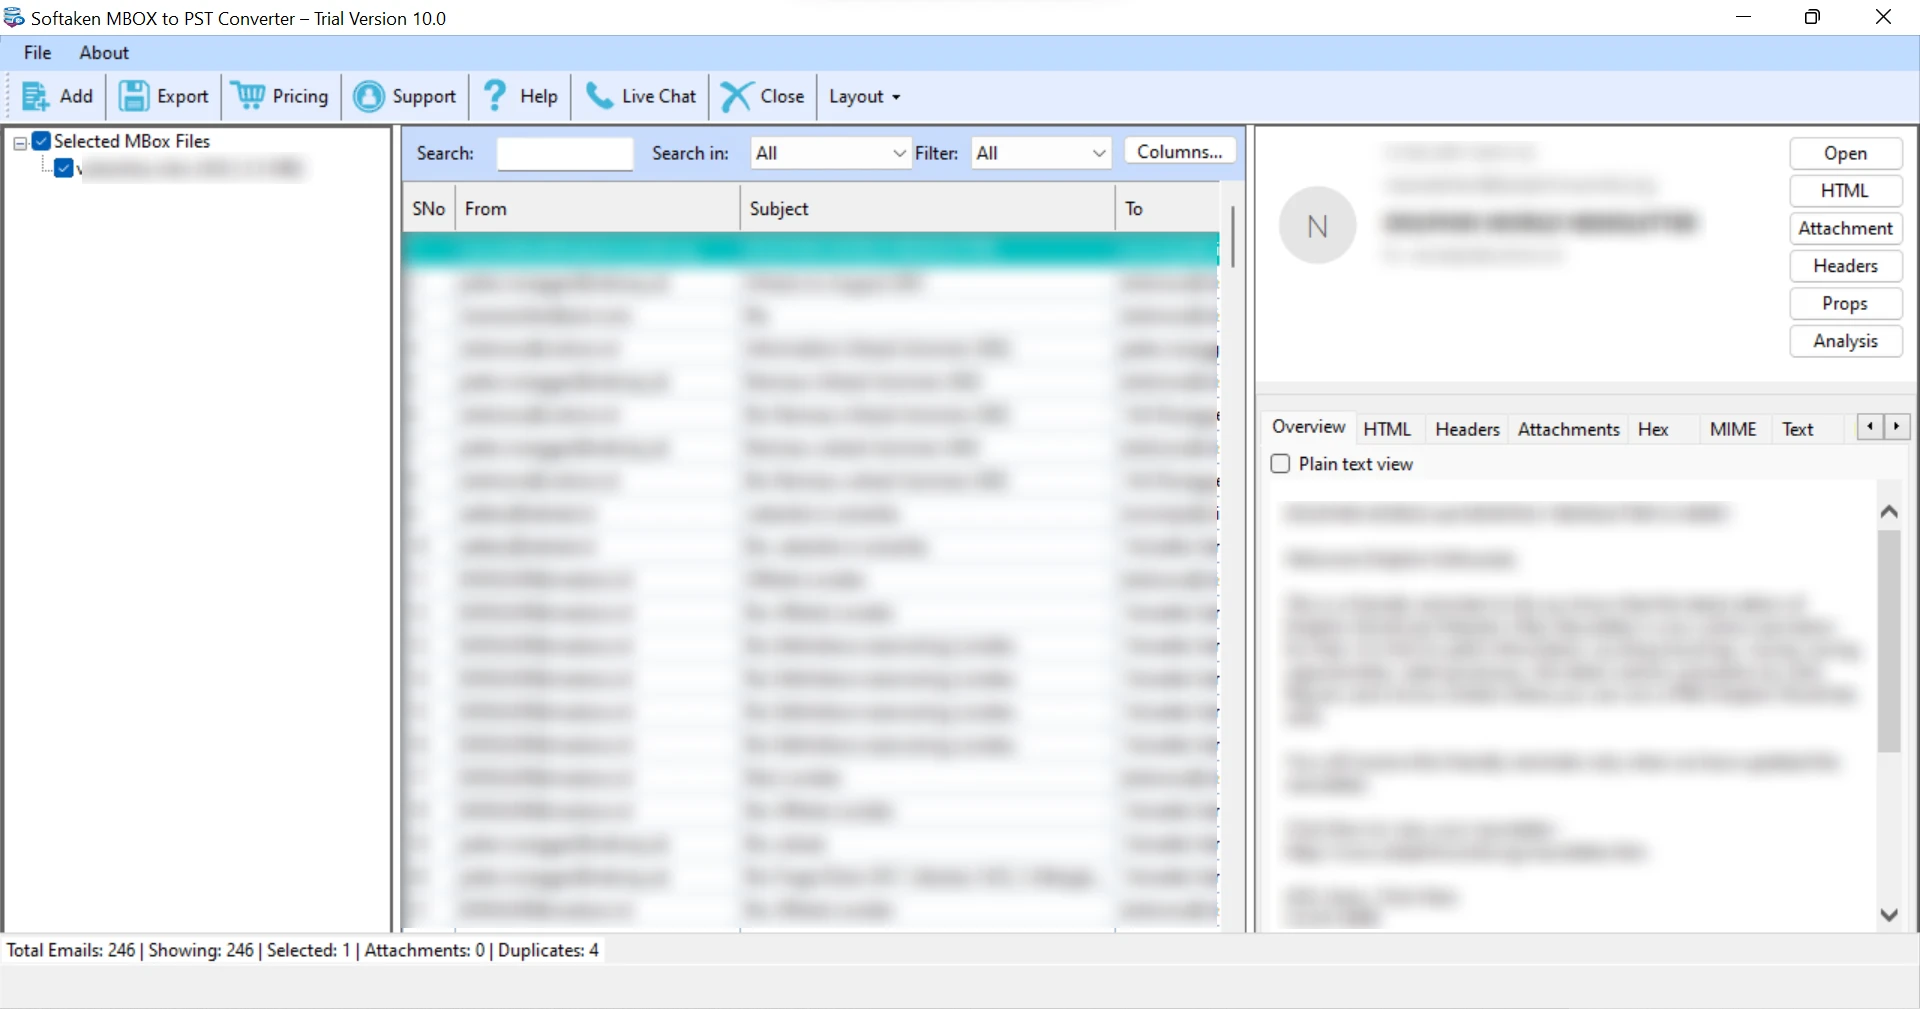Click the Attachment button
This screenshot has height=1009, width=1920.
coord(1845,229)
